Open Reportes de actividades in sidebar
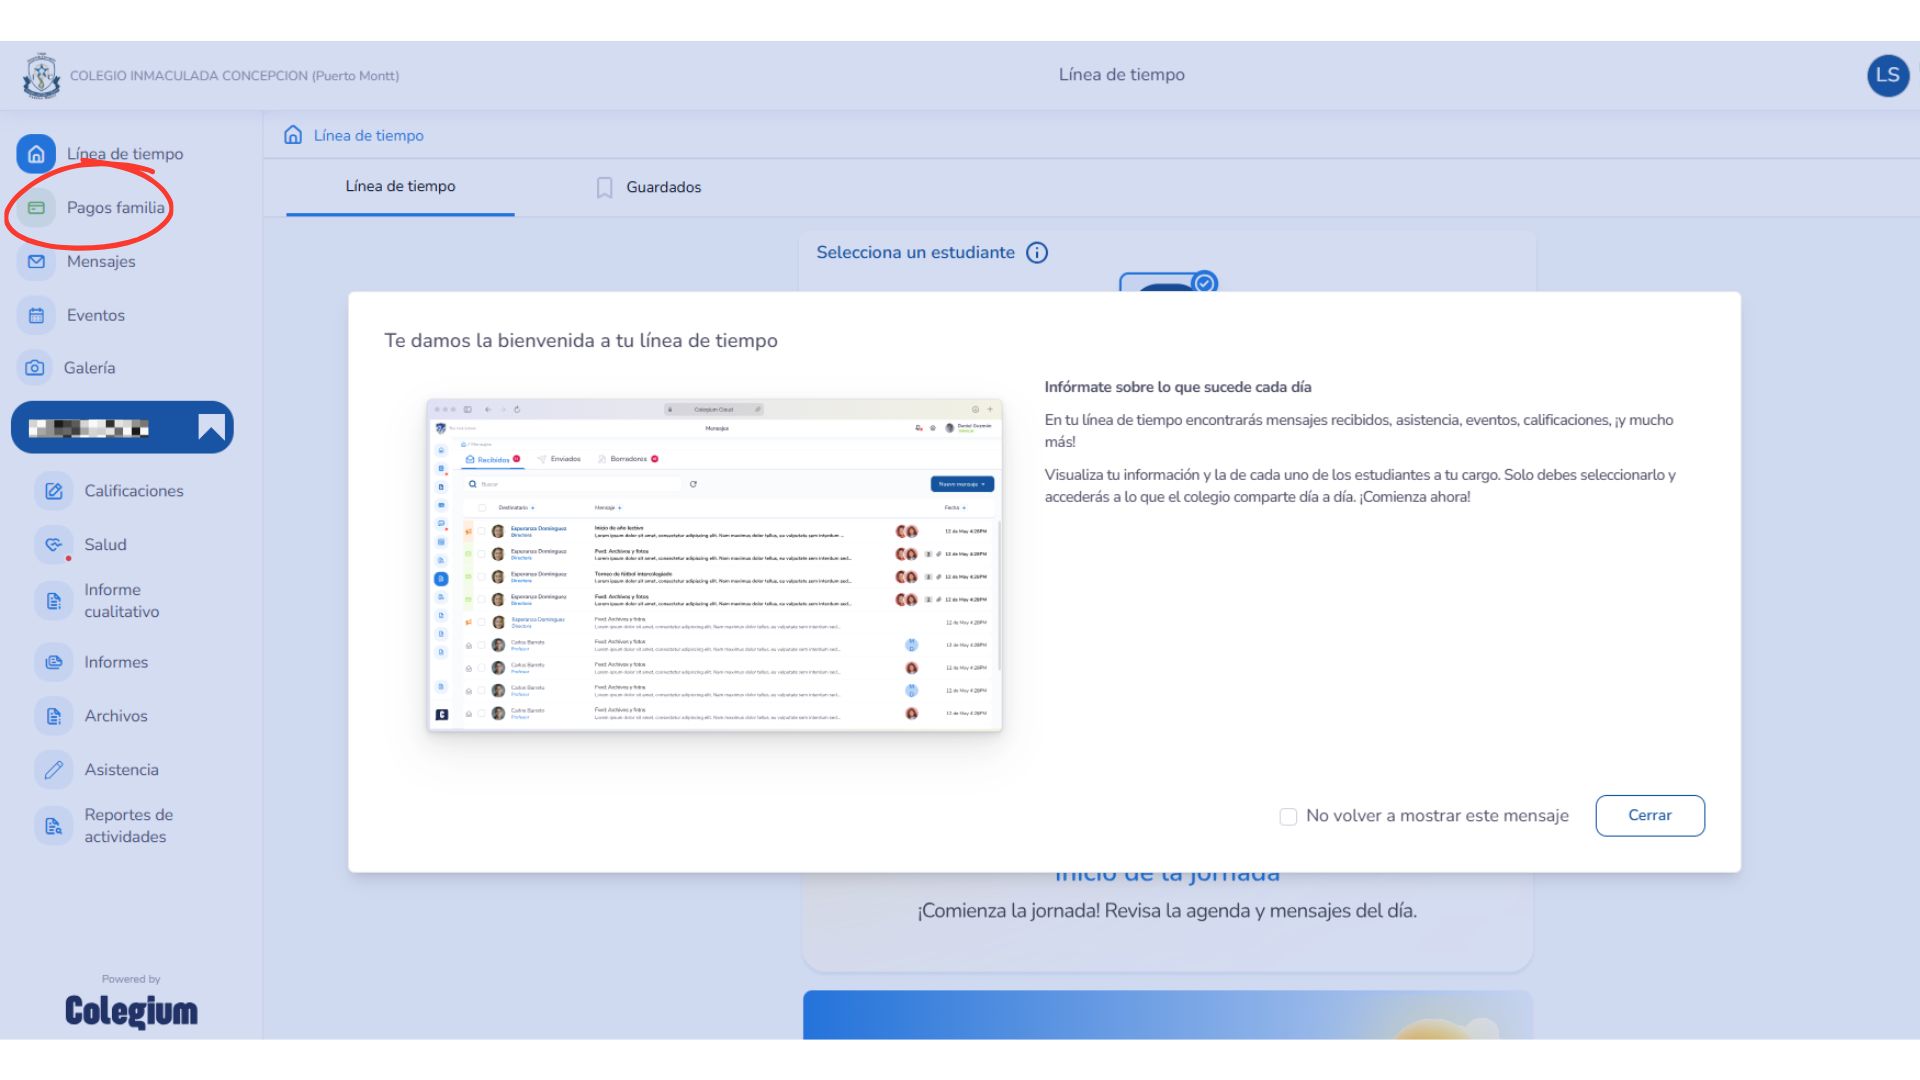 [128, 826]
